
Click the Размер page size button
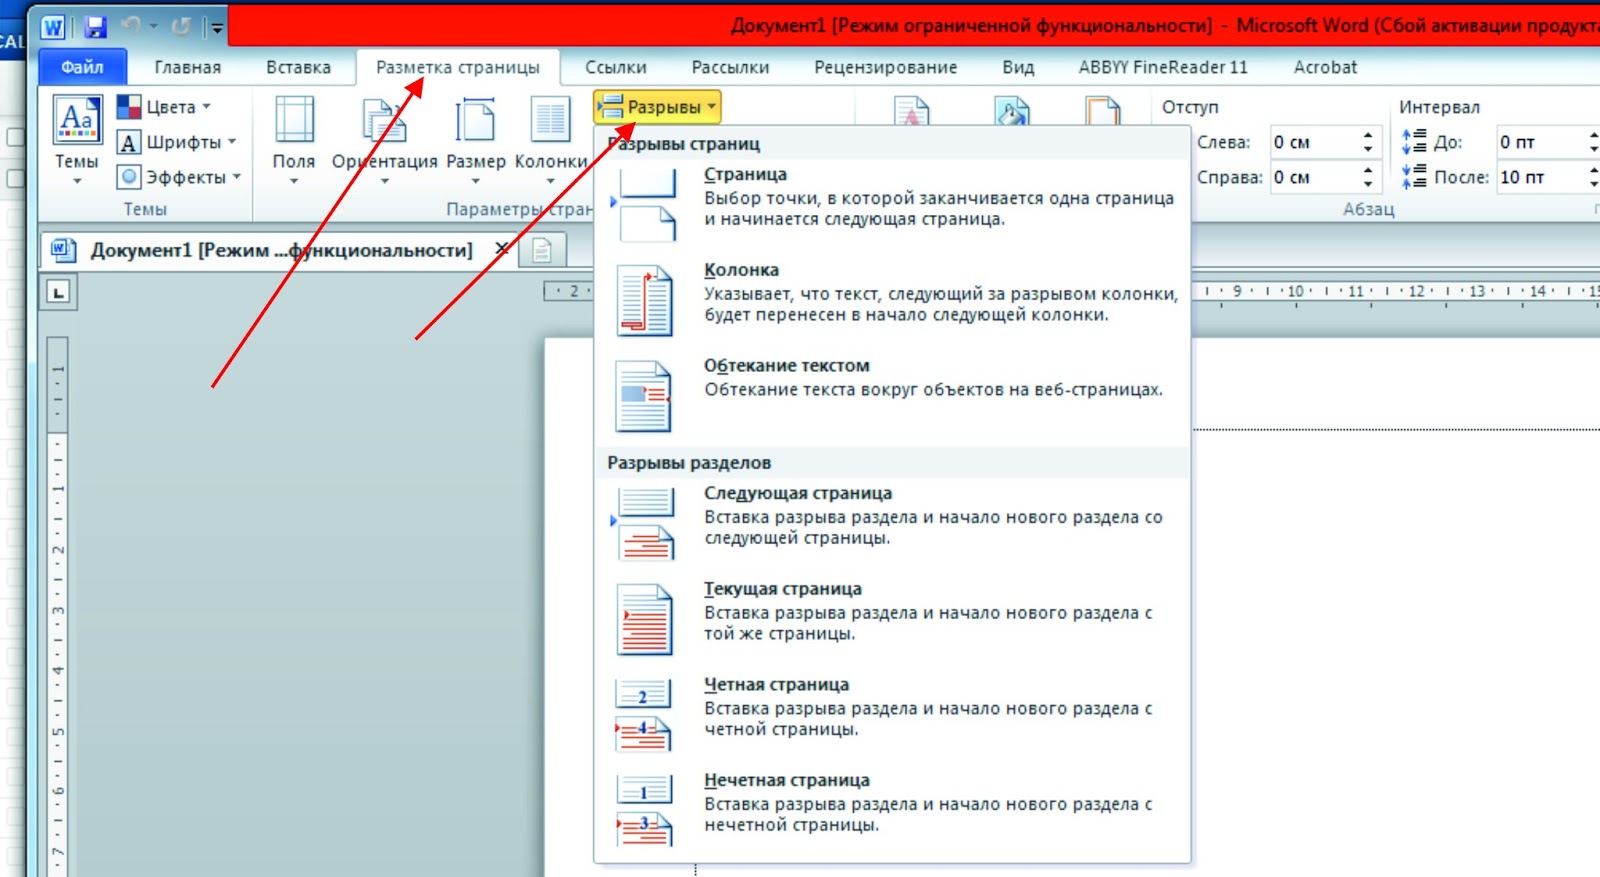coord(476,140)
